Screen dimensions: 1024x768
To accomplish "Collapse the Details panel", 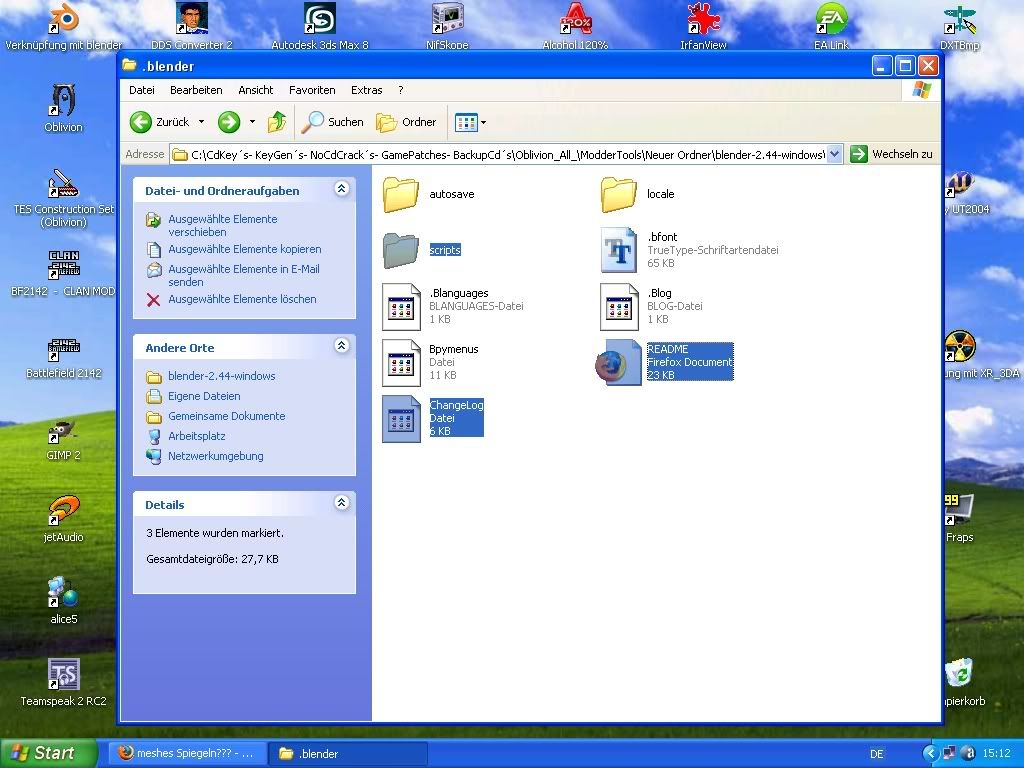I will pos(341,503).
